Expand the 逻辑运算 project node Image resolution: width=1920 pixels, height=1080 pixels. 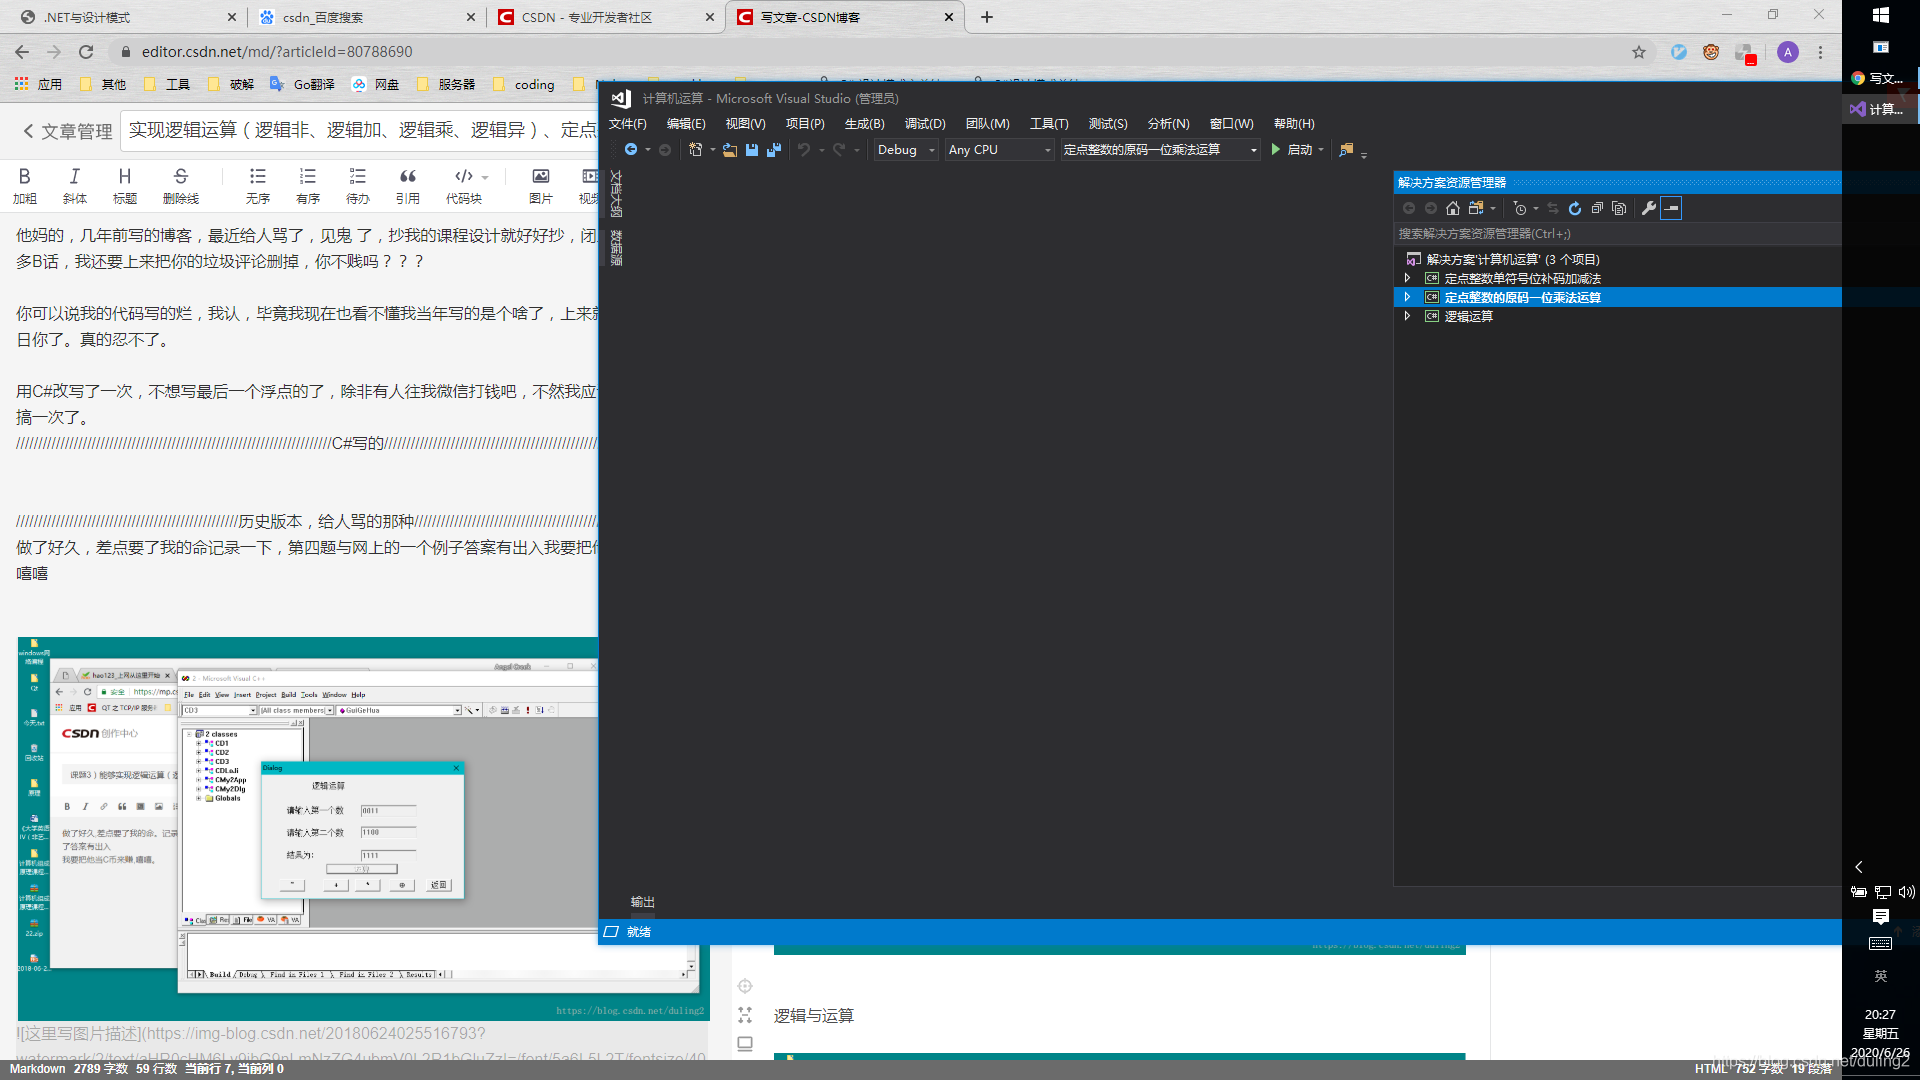(1407, 316)
